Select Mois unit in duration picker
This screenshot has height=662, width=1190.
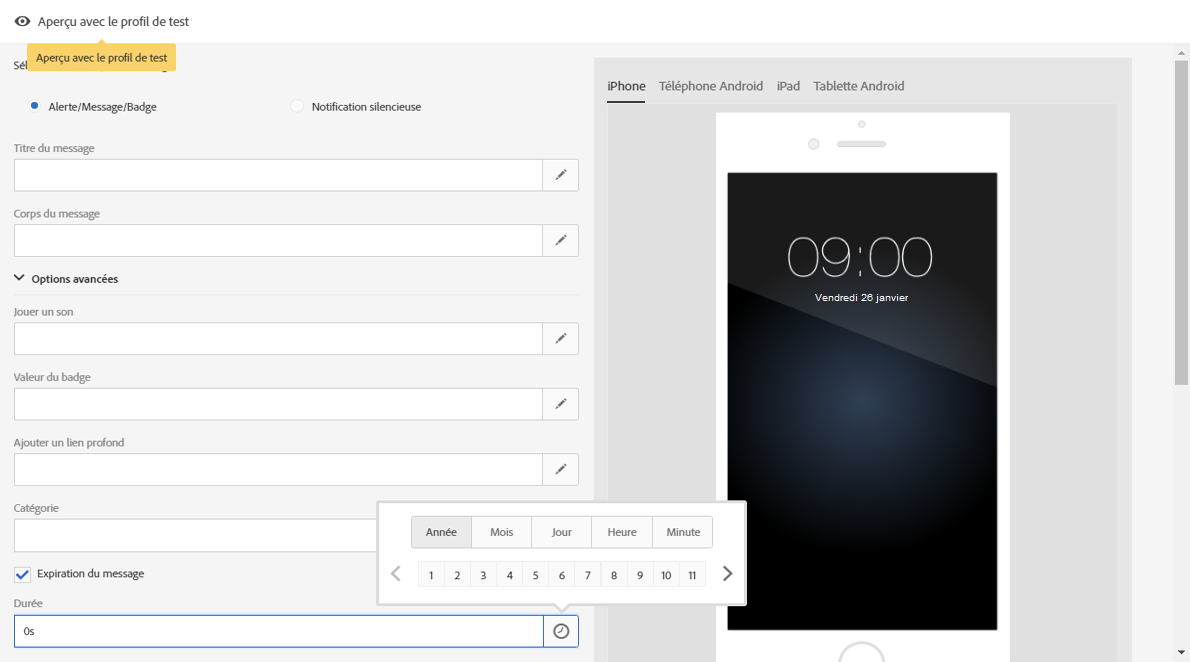(502, 532)
